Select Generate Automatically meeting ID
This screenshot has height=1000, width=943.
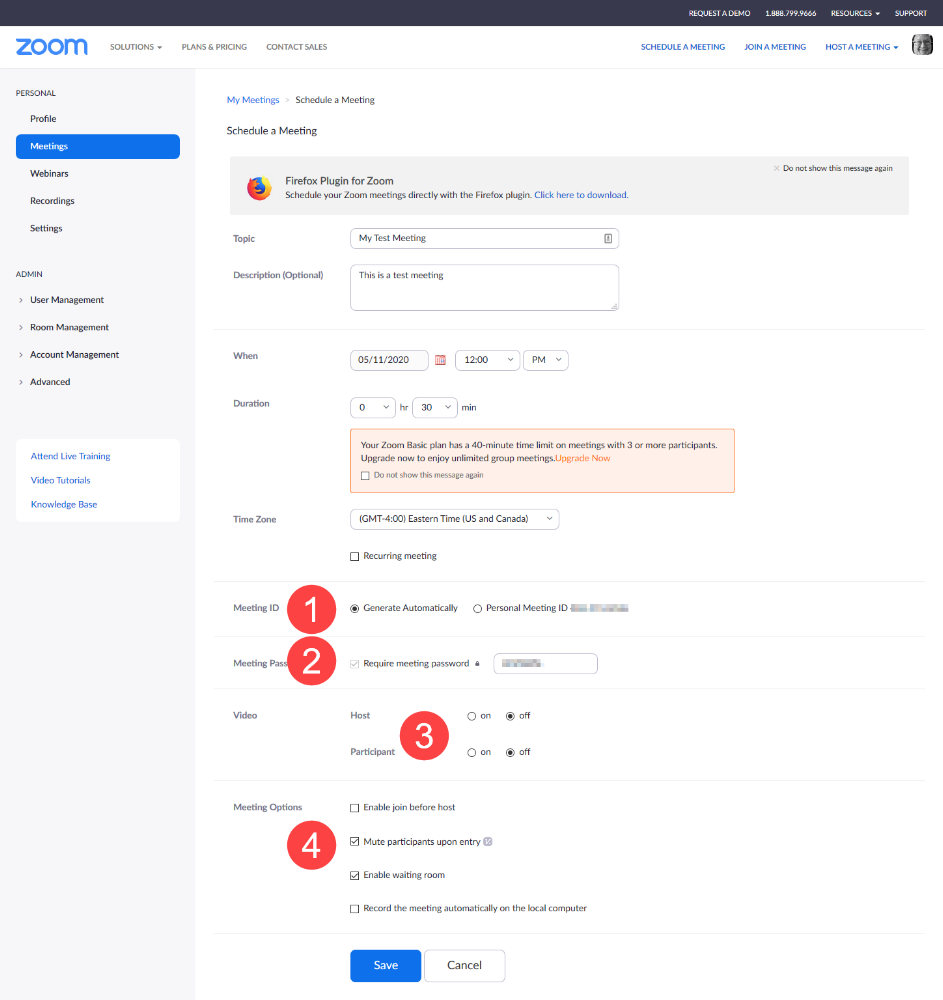coord(355,608)
